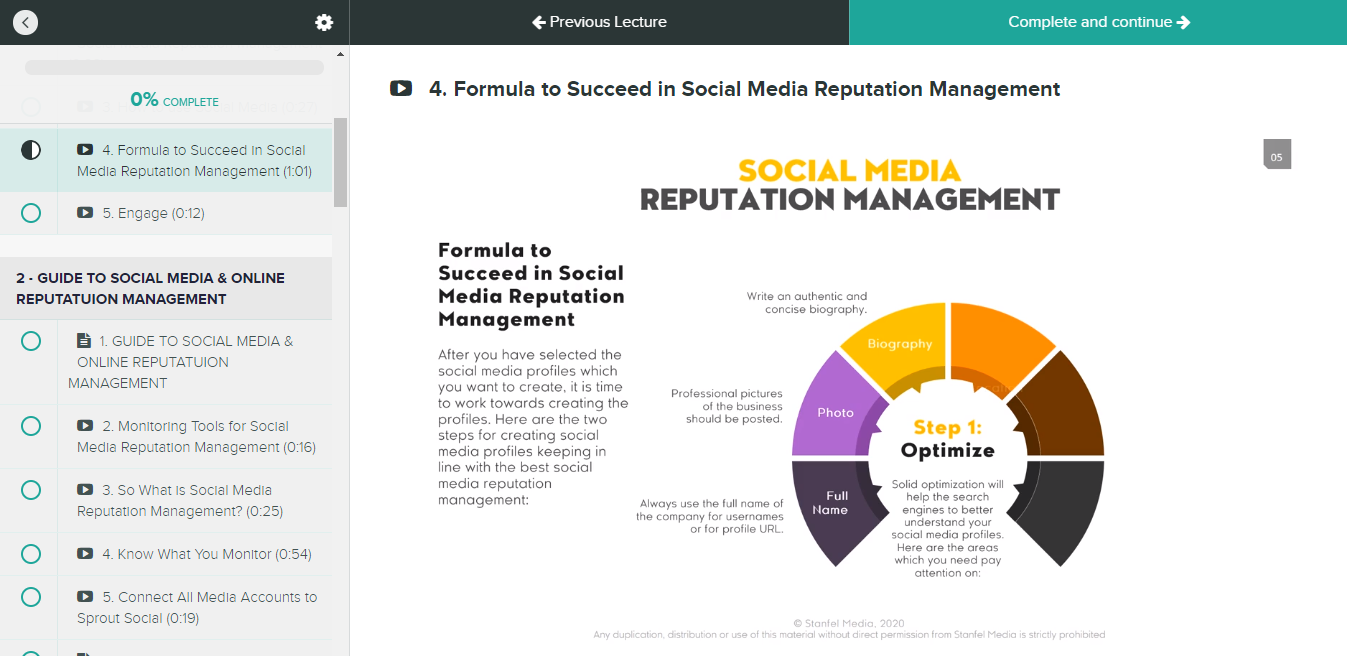This screenshot has height=656, width=1347.
Task: Click video icon beside 5. Connect All Media Accounts
Action: (x=85, y=597)
